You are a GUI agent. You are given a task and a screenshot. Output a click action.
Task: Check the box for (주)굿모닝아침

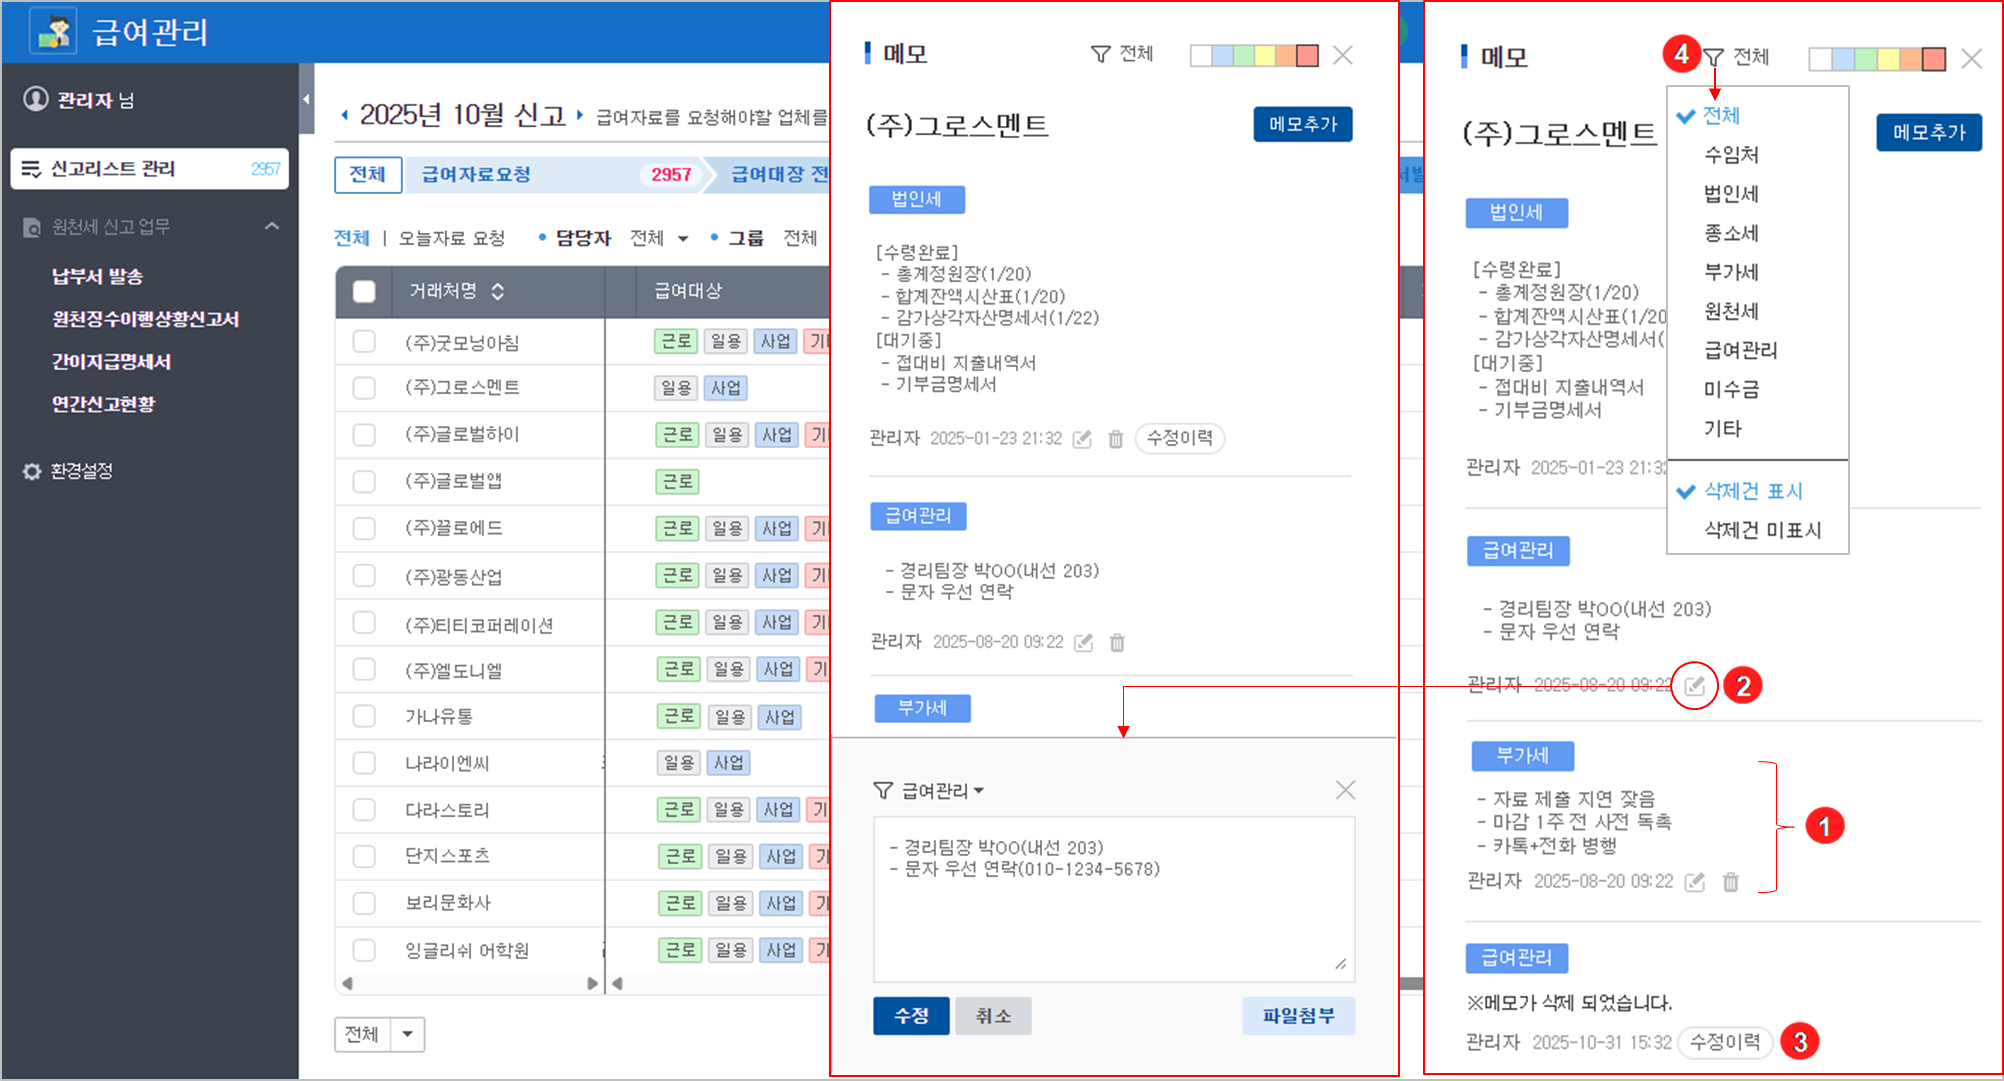point(364,342)
